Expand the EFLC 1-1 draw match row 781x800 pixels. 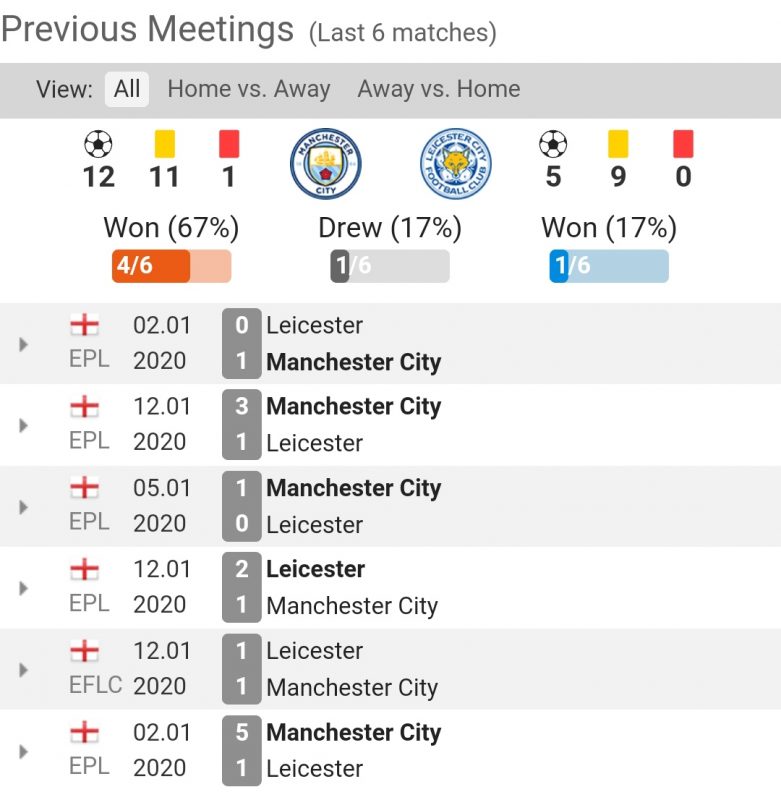pos(24,669)
